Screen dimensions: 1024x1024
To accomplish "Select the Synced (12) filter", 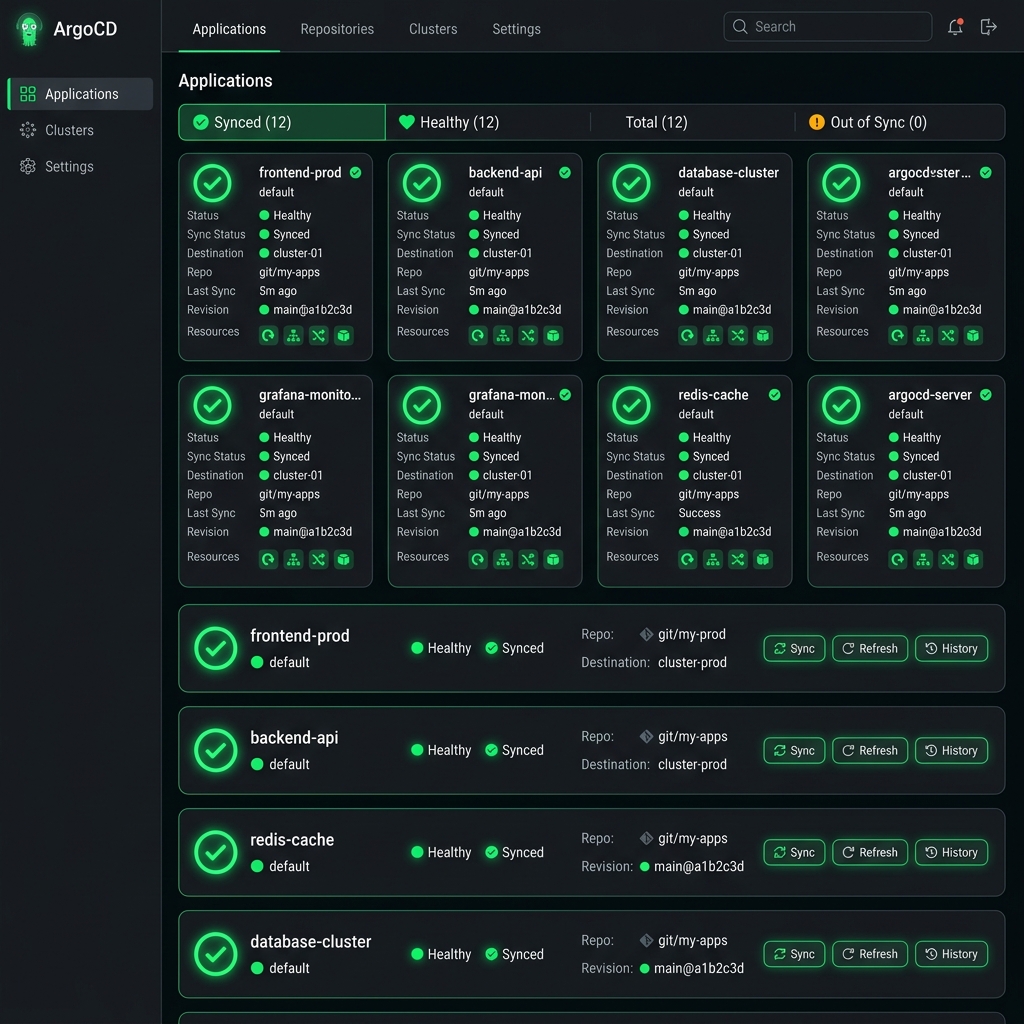I will pyautogui.click(x=282, y=122).
